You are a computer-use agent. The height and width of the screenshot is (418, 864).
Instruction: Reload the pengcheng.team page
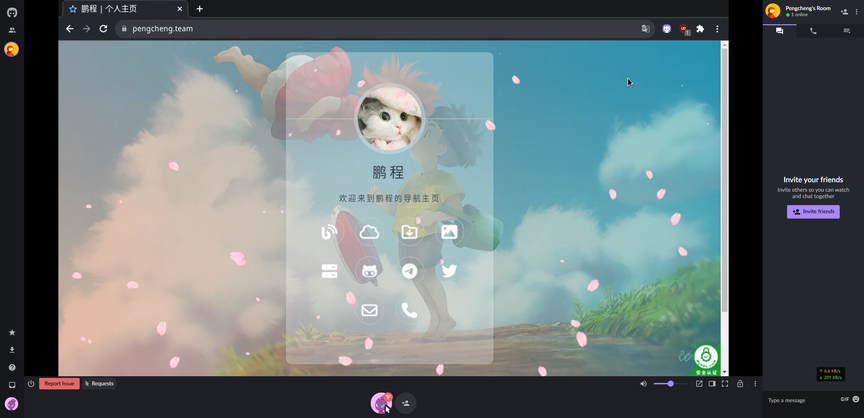pos(103,29)
